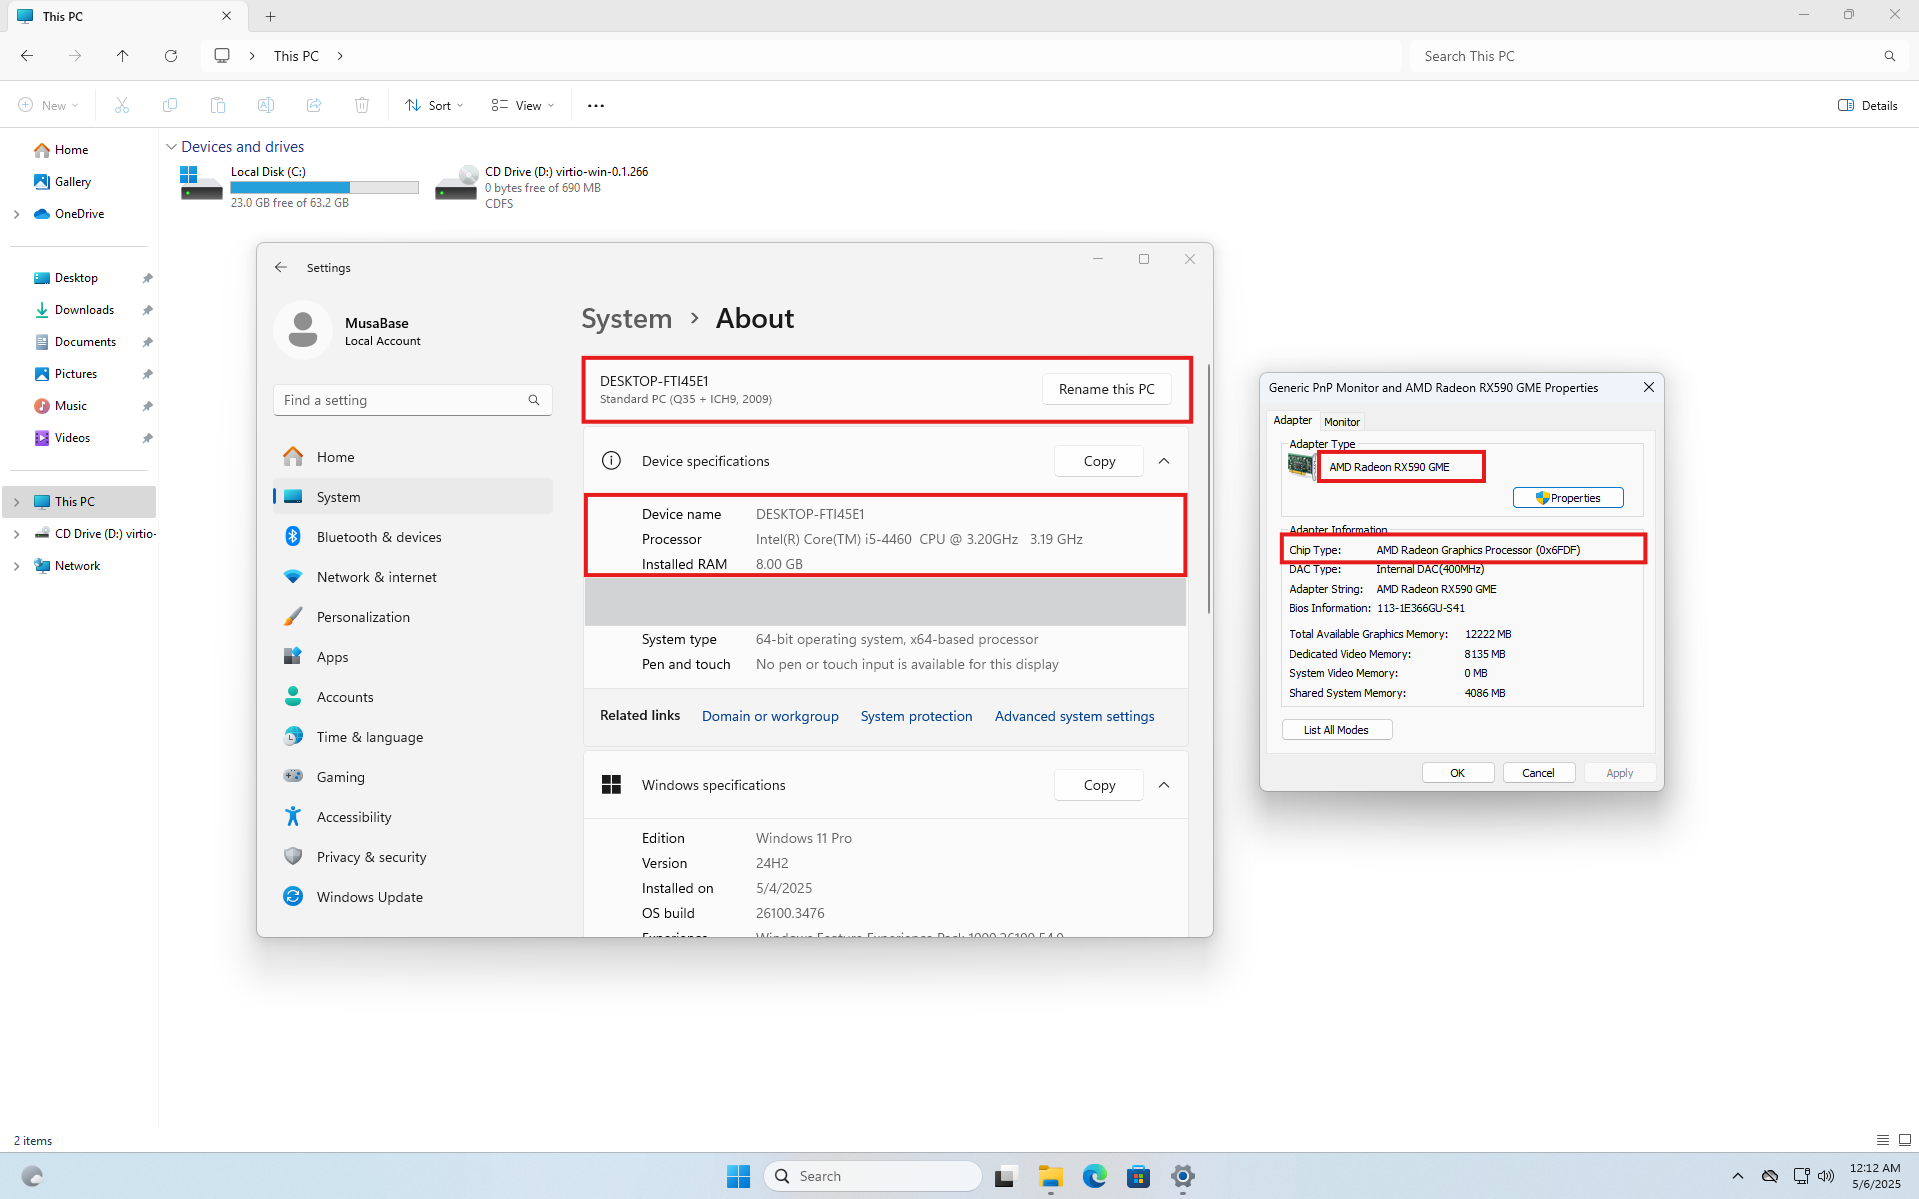Go up one folder level in Explorer
The image size is (1919, 1199).
123,56
